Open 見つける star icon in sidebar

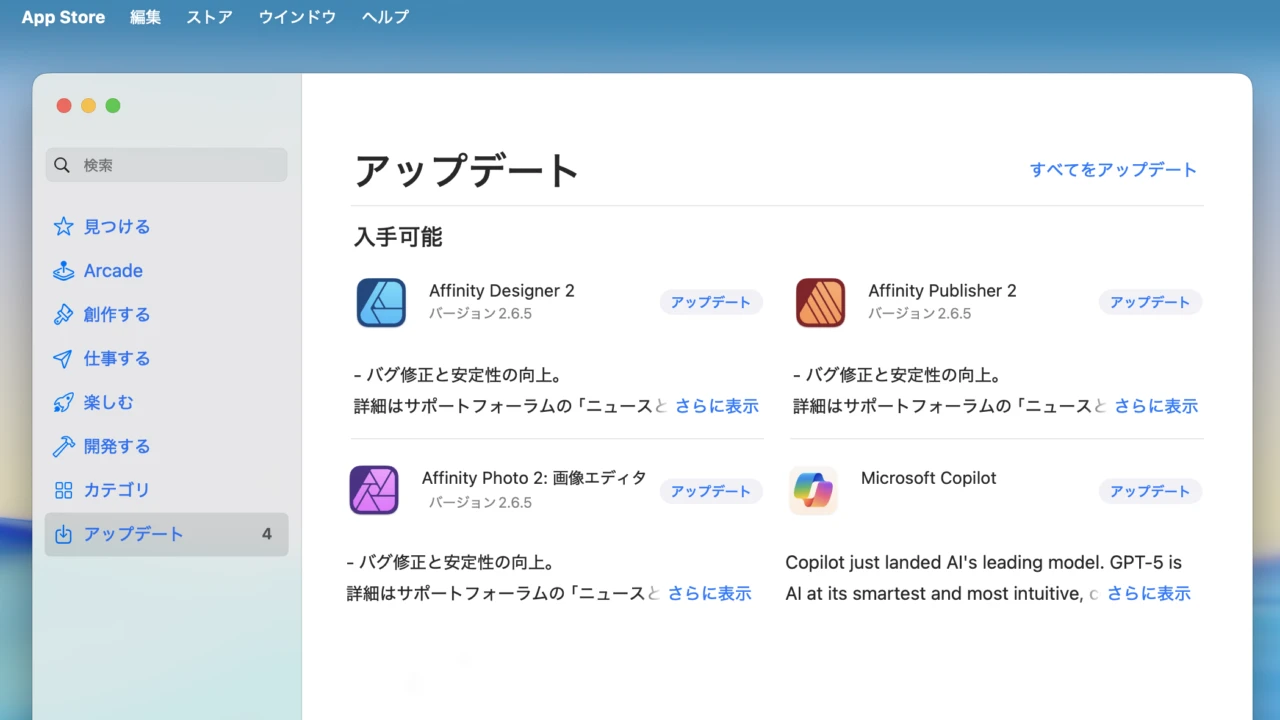[63, 227]
